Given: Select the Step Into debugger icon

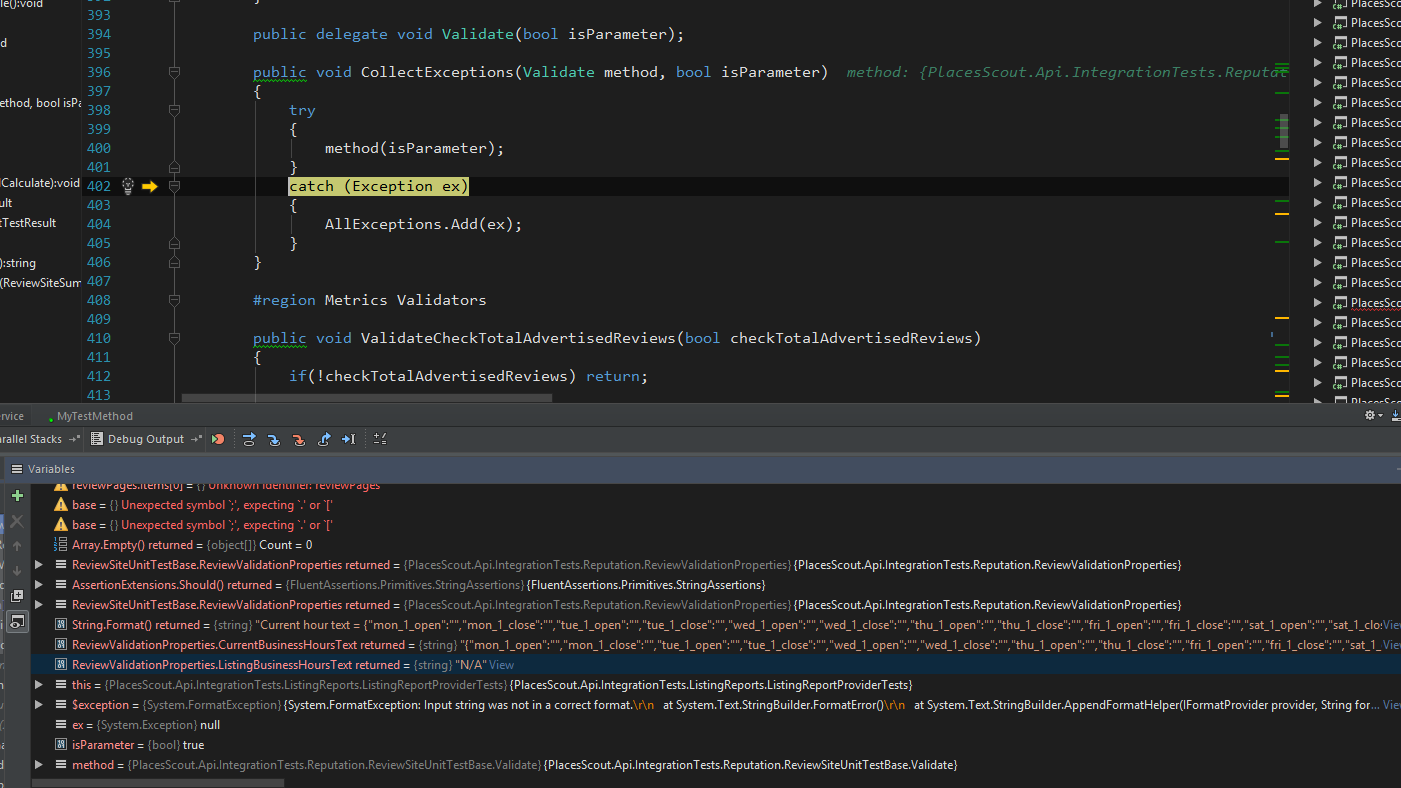Looking at the screenshot, I should pyautogui.click(x=274, y=438).
